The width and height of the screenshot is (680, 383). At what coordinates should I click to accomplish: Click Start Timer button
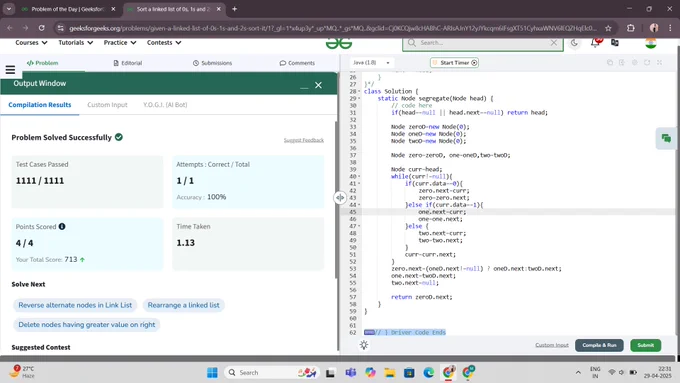[454, 62]
